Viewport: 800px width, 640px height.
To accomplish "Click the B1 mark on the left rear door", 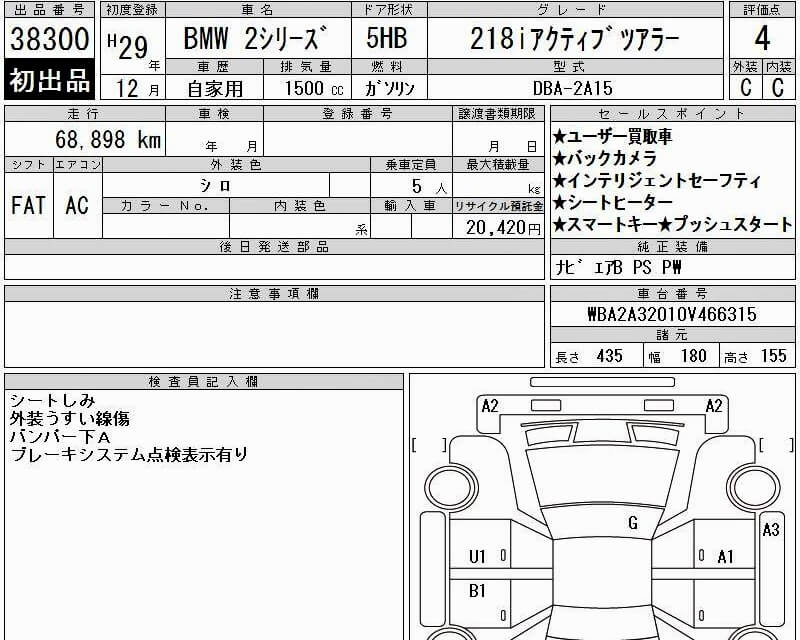I will point(477,590).
